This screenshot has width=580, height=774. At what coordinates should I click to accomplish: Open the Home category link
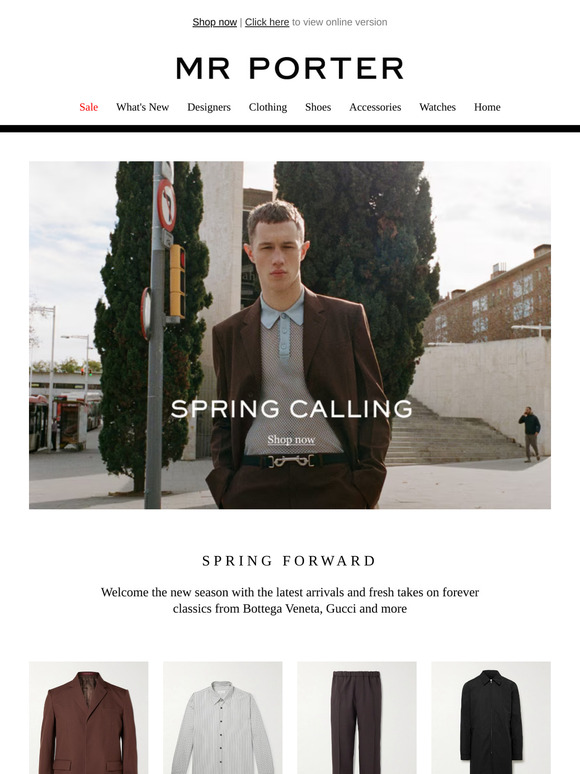(x=487, y=107)
